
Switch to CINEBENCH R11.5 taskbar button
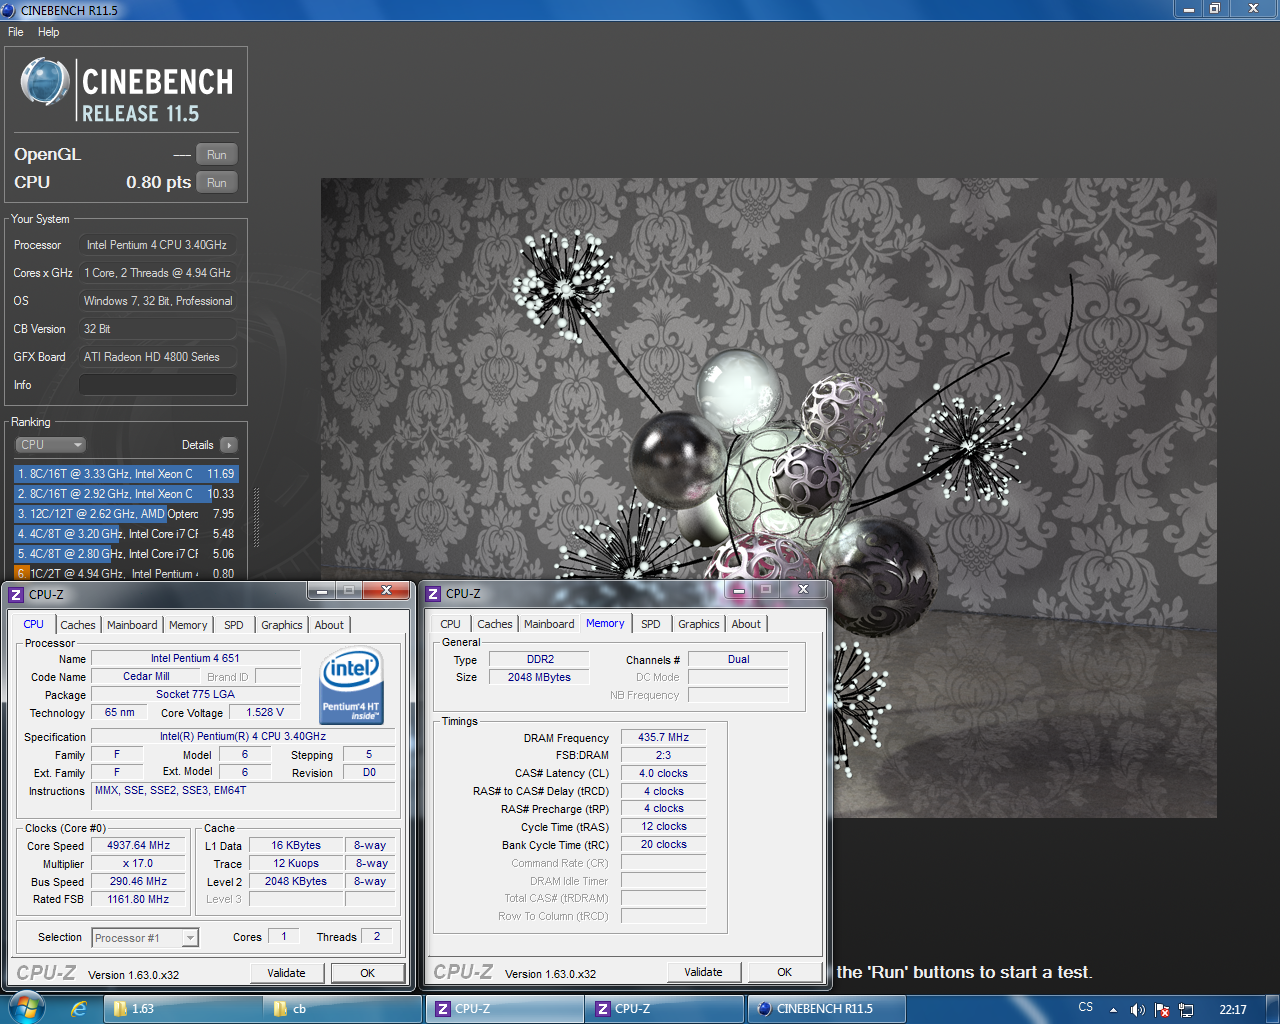825,1009
